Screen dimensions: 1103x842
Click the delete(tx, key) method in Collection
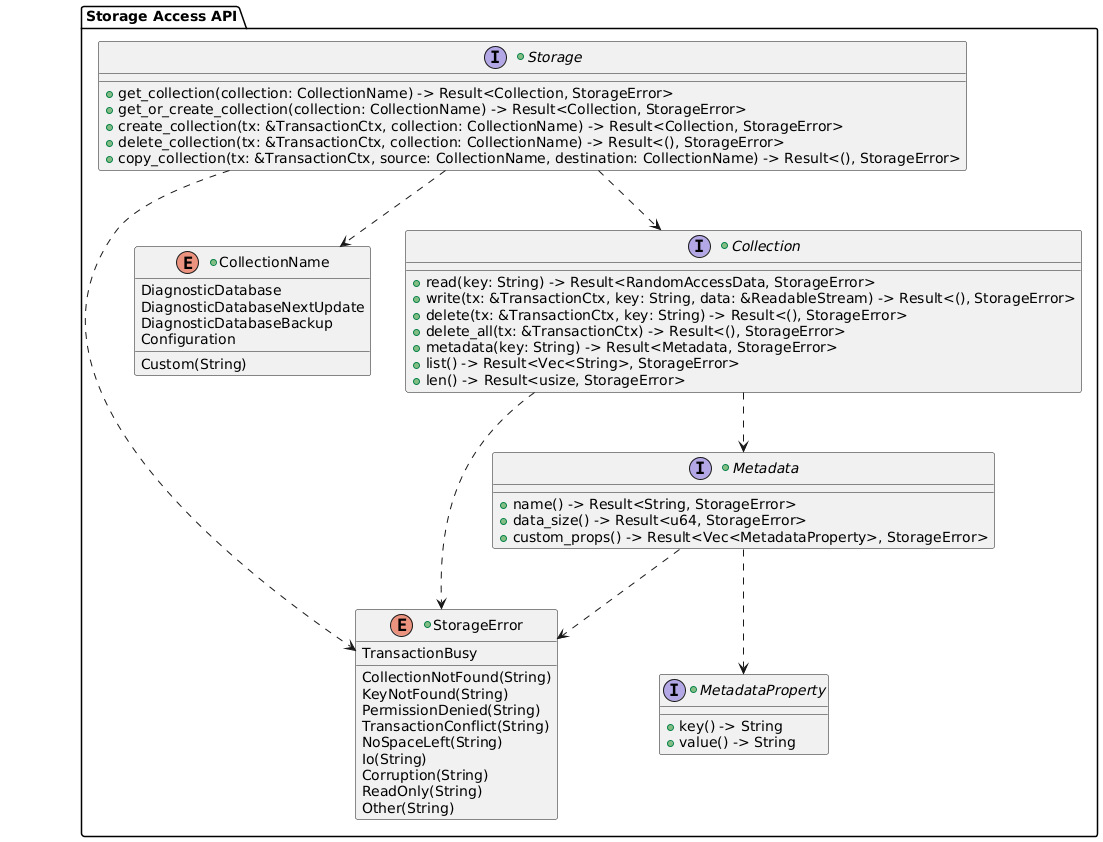click(x=666, y=315)
